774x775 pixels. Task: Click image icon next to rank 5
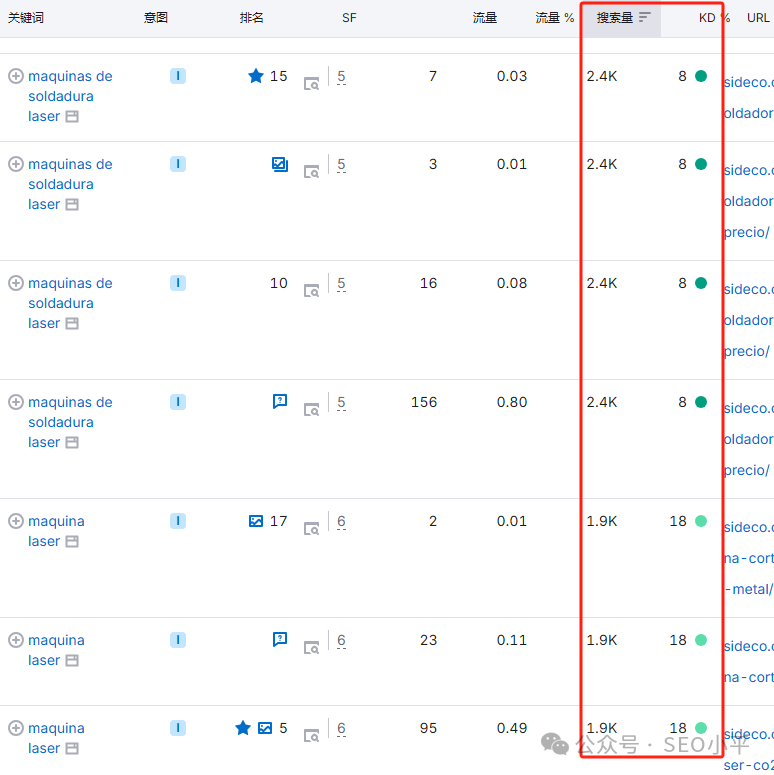pos(265,728)
